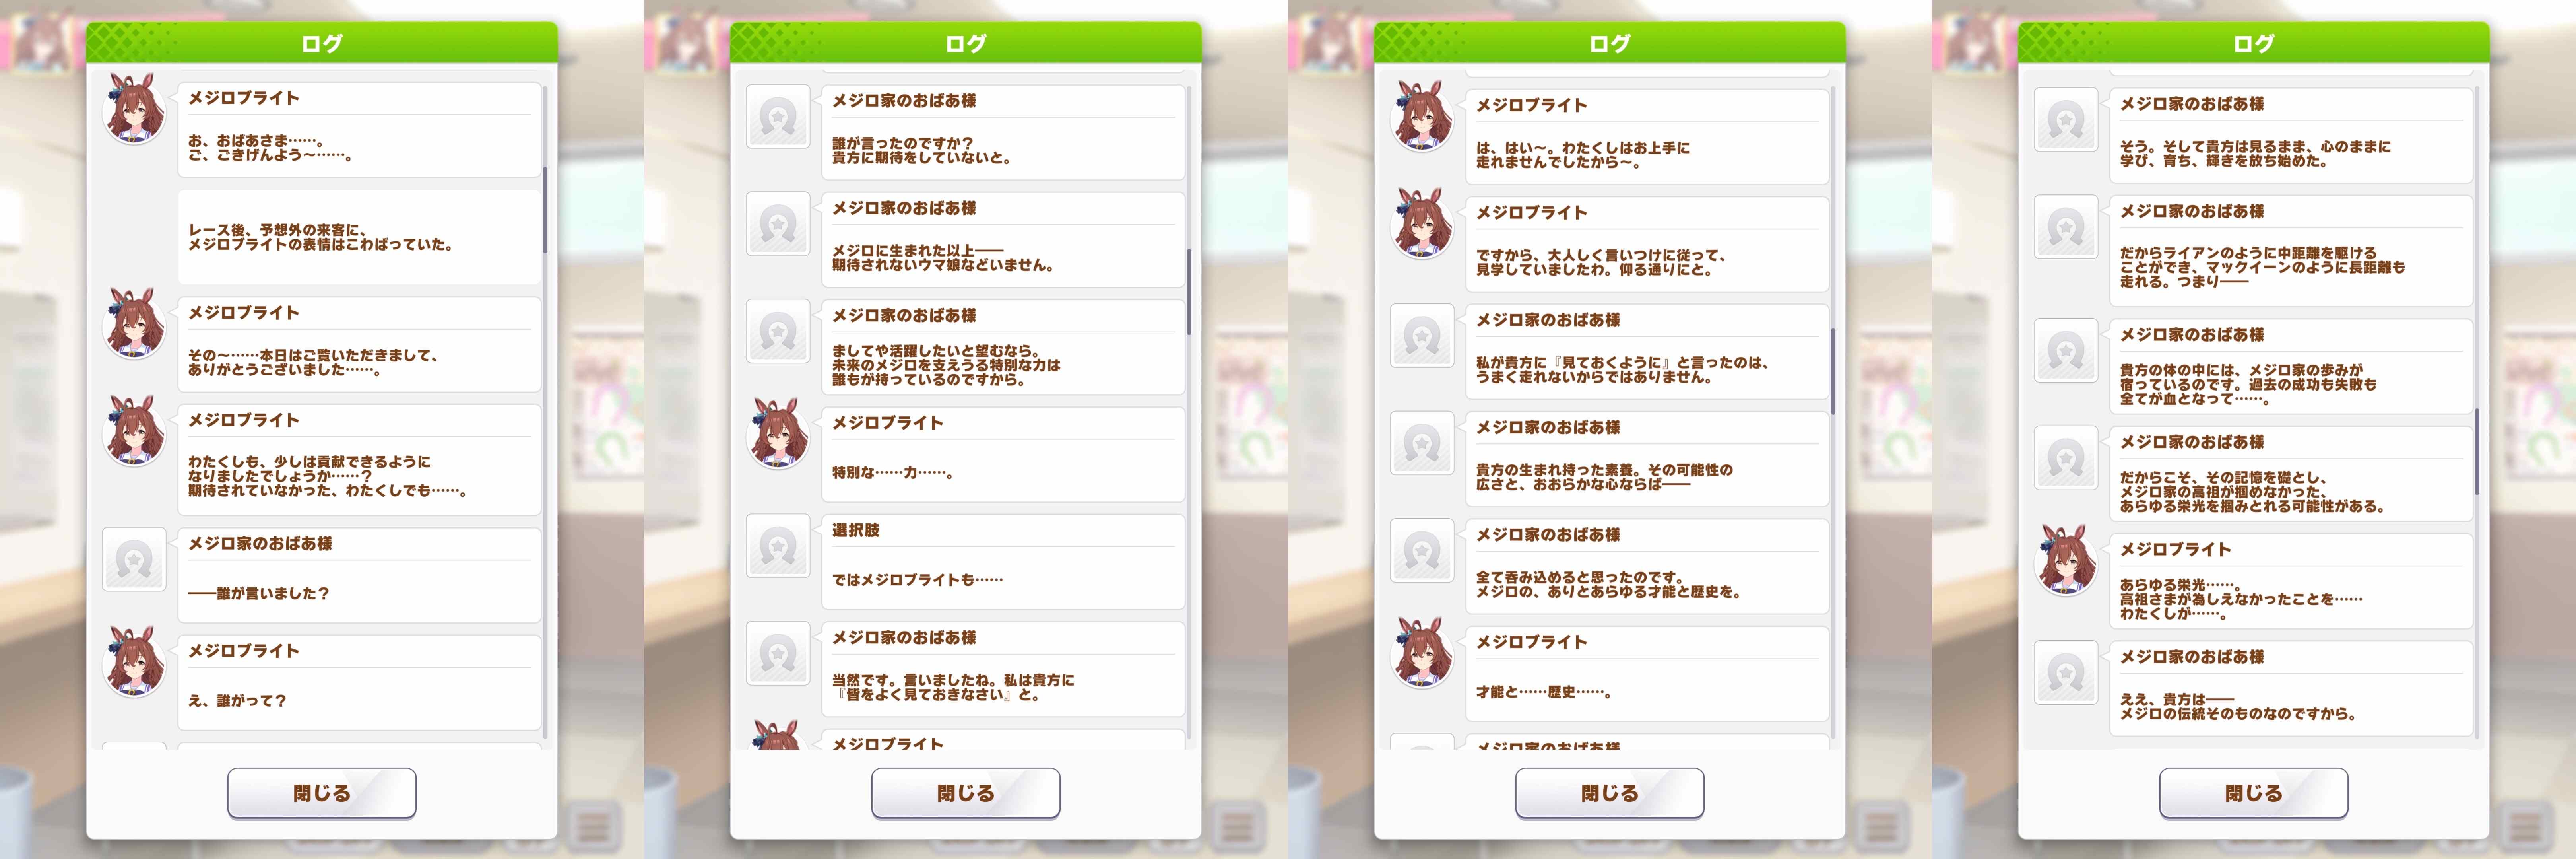The width and height of the screenshot is (2576, 859).
Task: Select the placeholder avatar next to 'ええ、貴方は——'
Action: coord(2066,673)
